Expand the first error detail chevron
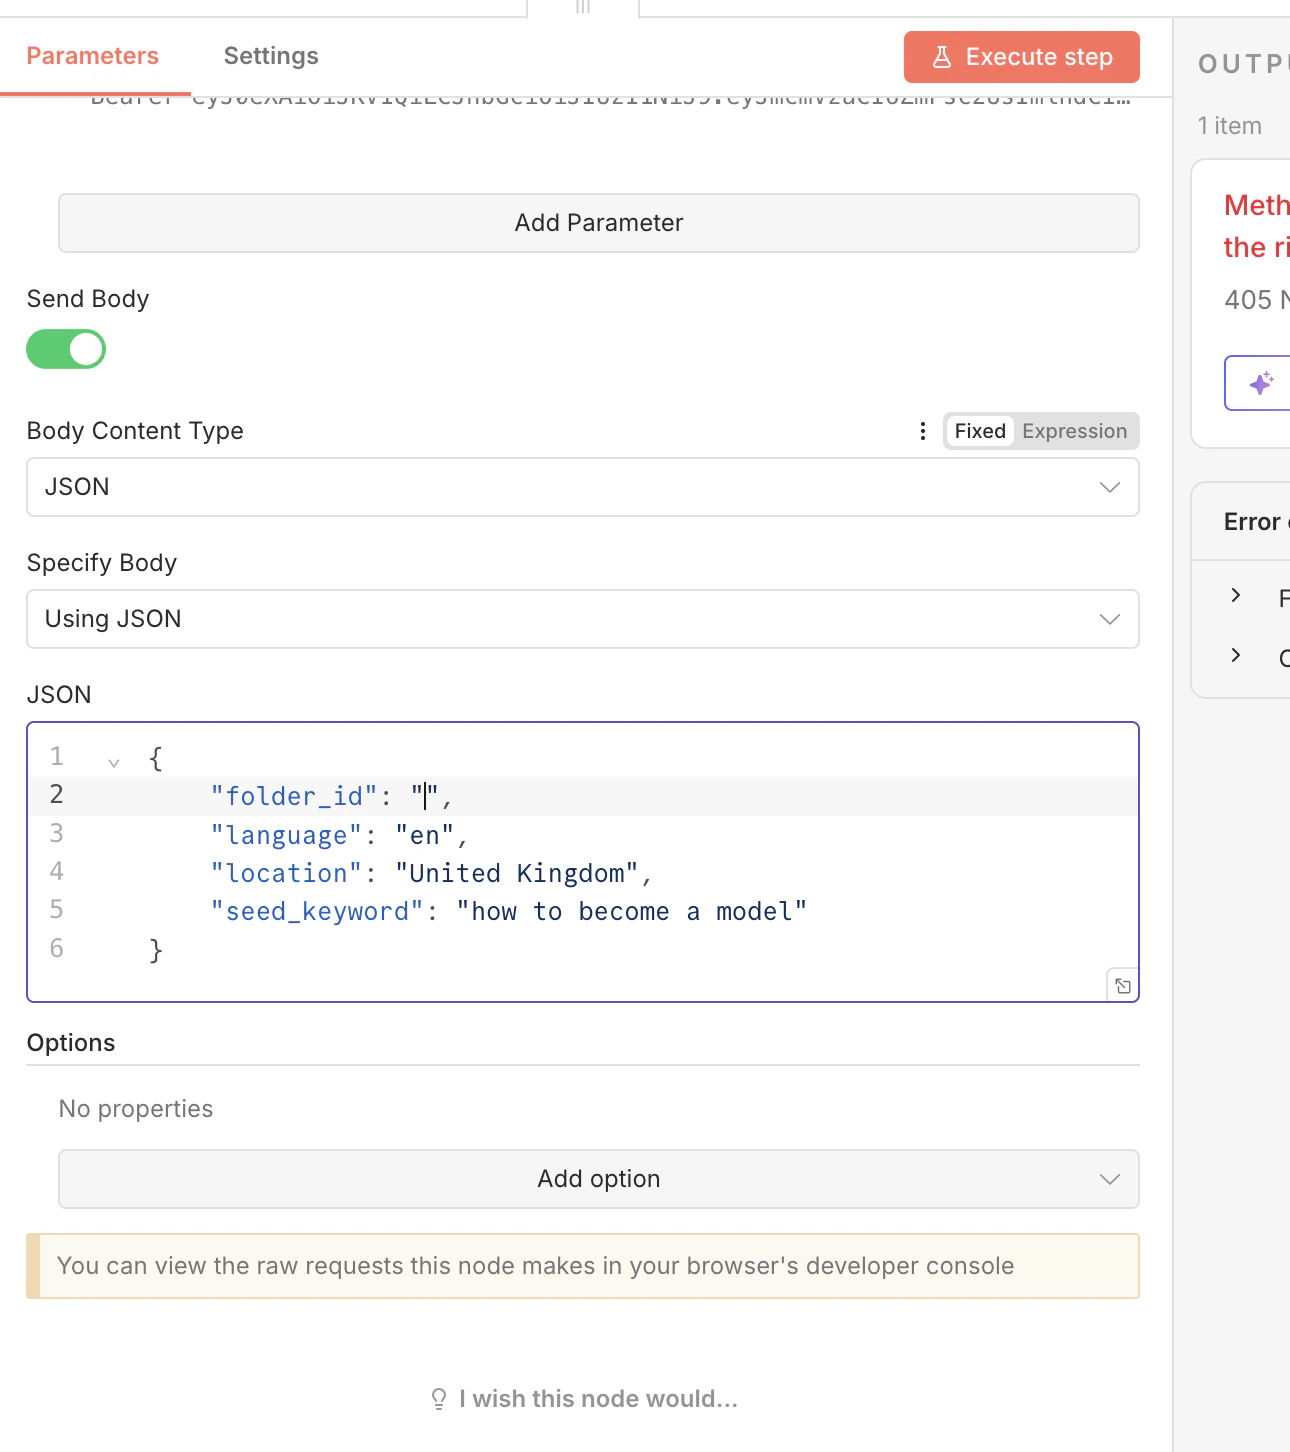Screen dimensions: 1290x1452 [1236, 595]
